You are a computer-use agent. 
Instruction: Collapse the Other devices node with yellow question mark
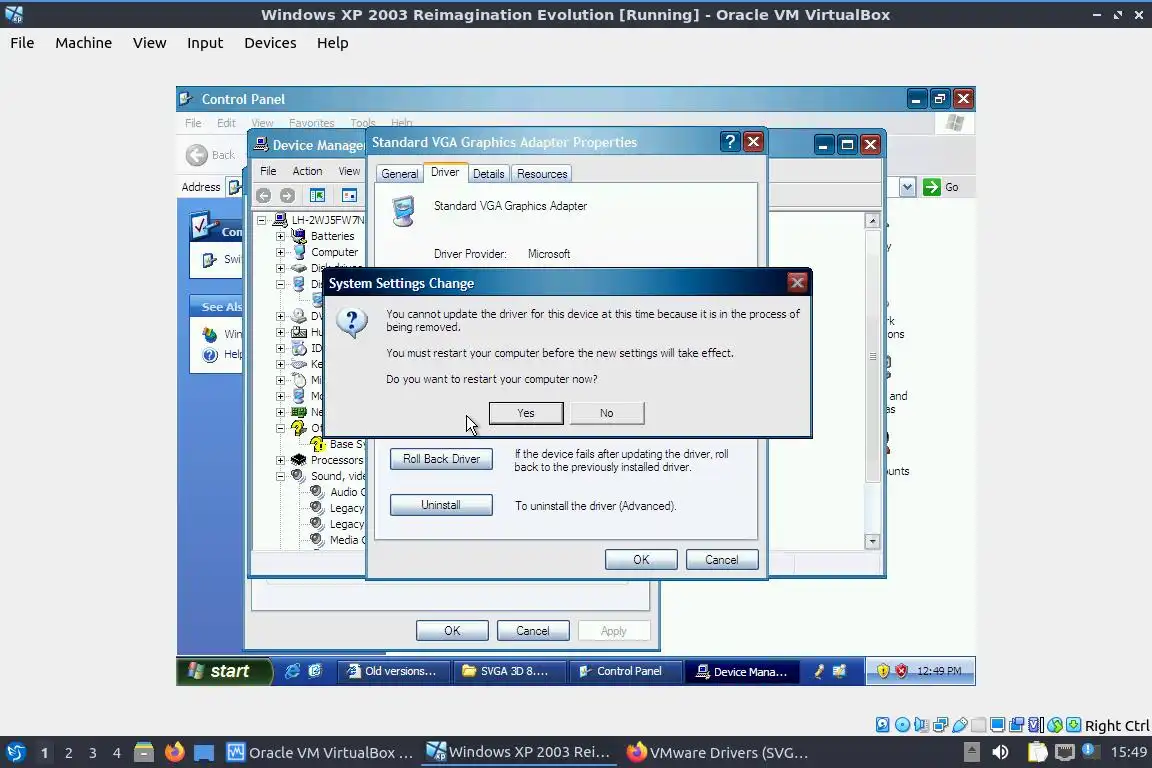coord(280,428)
